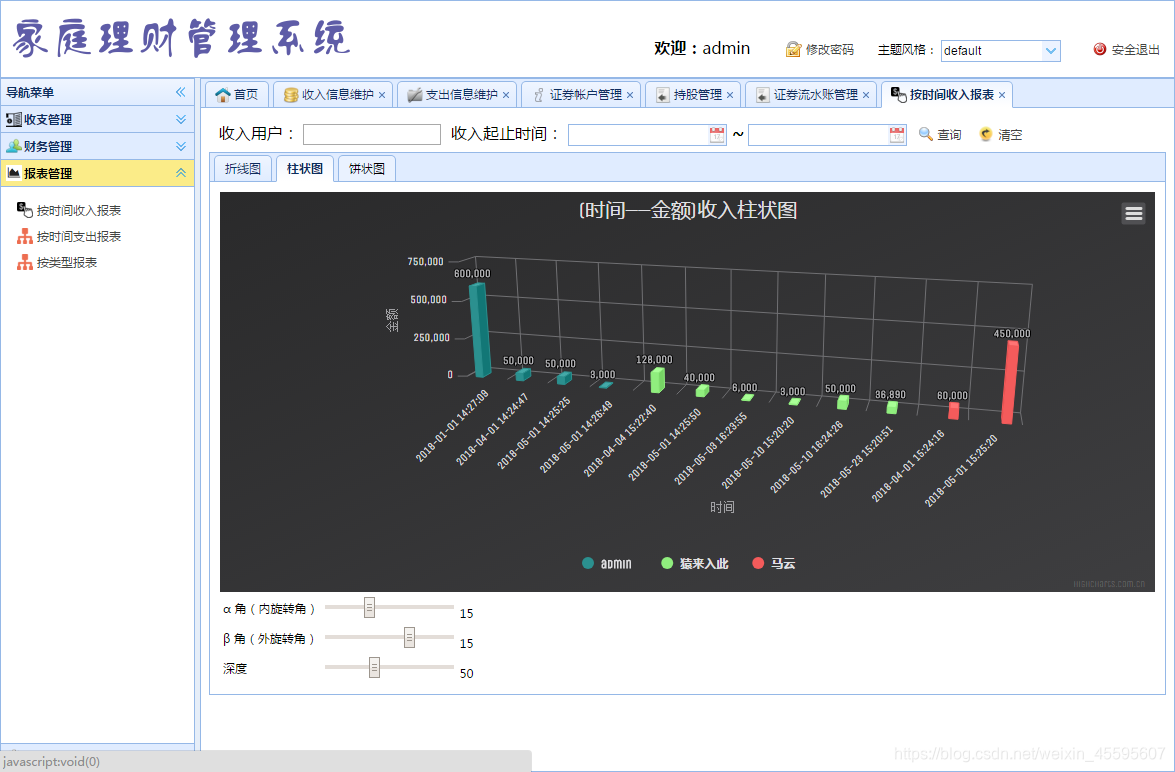Open the end date calendar picker
The height and width of the screenshot is (772, 1175).
pyautogui.click(x=897, y=135)
